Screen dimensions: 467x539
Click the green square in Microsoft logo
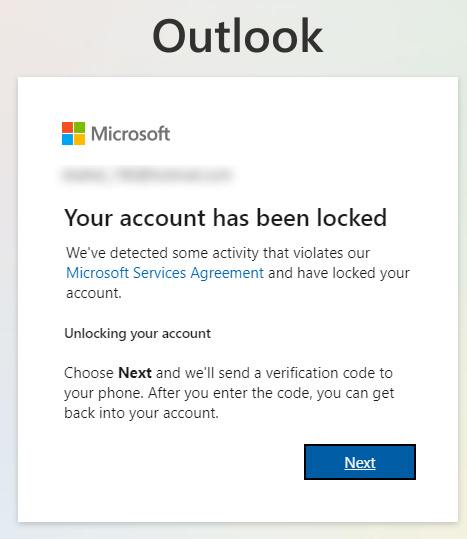80,127
